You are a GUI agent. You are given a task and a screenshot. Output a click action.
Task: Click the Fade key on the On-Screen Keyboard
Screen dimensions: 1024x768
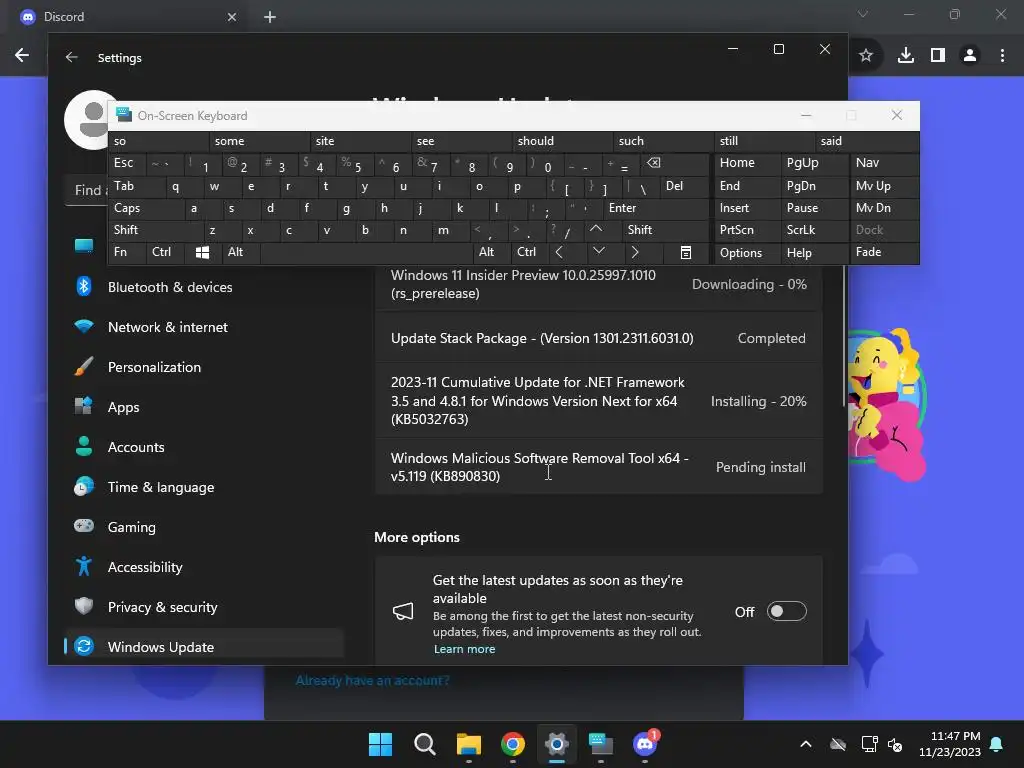884,252
